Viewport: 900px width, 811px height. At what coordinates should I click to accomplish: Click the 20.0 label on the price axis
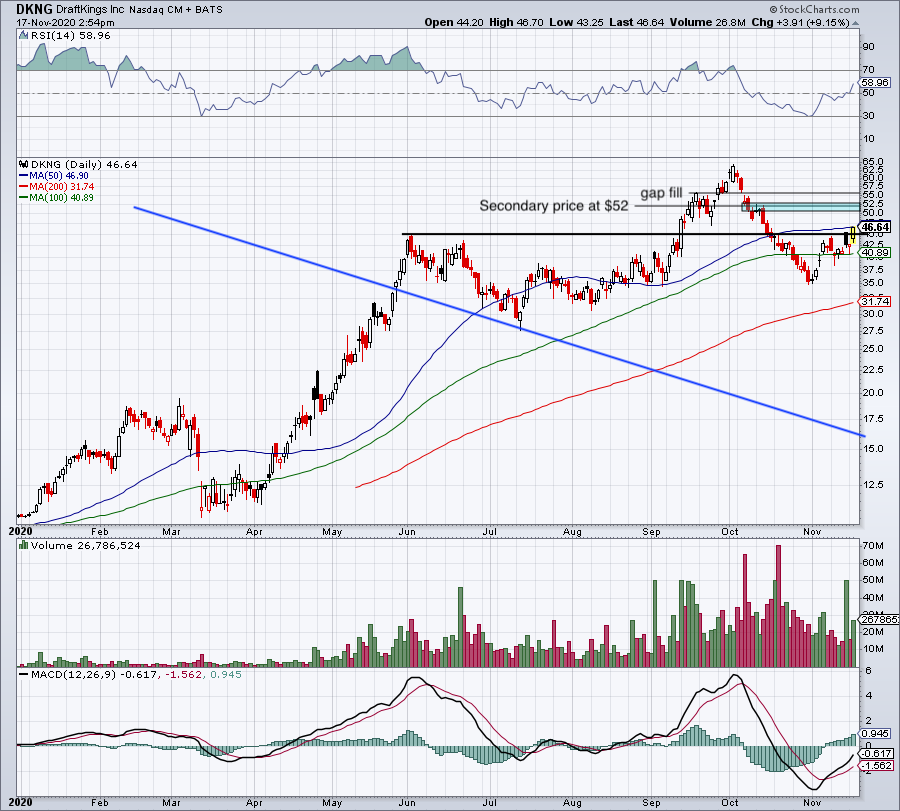872,393
